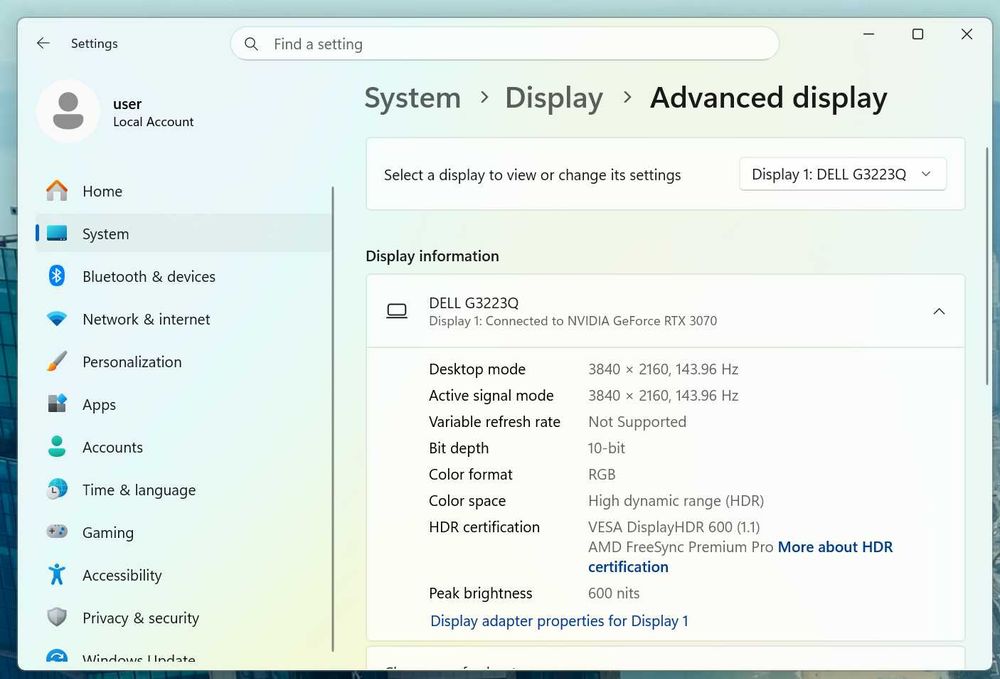Click the sidebar navigation scrollbar

pos(333,418)
